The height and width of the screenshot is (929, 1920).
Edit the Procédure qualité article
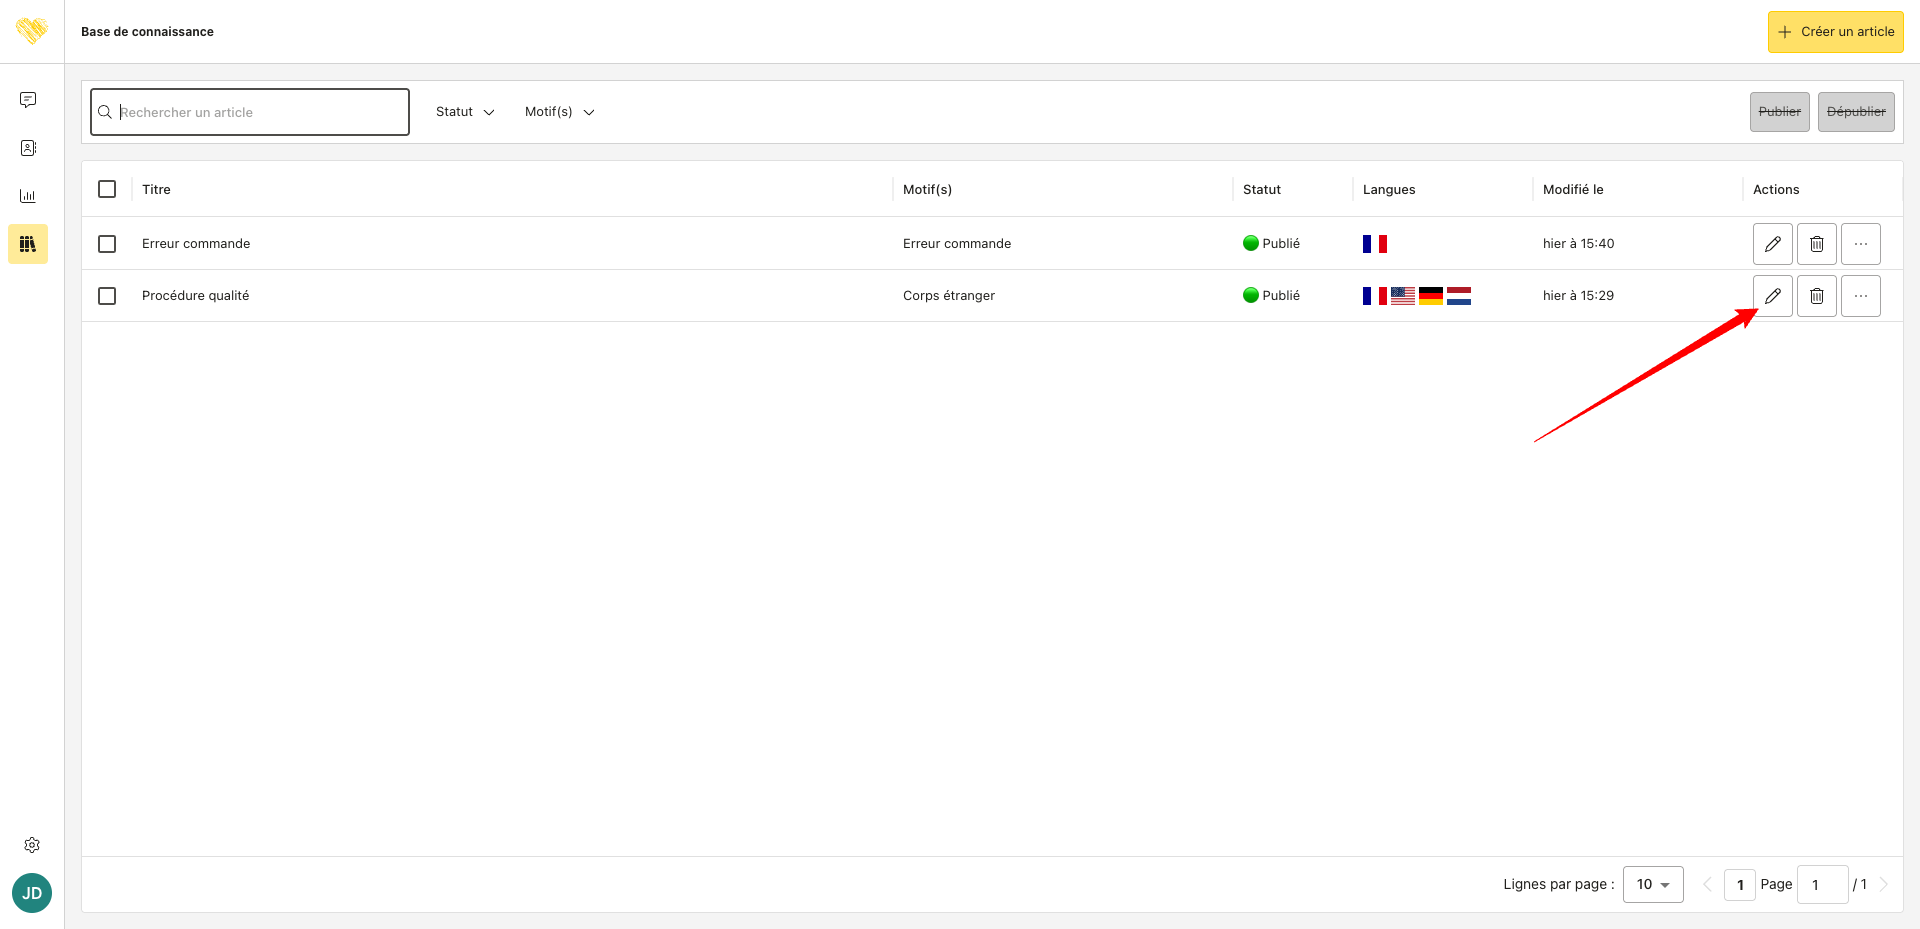click(x=1772, y=296)
